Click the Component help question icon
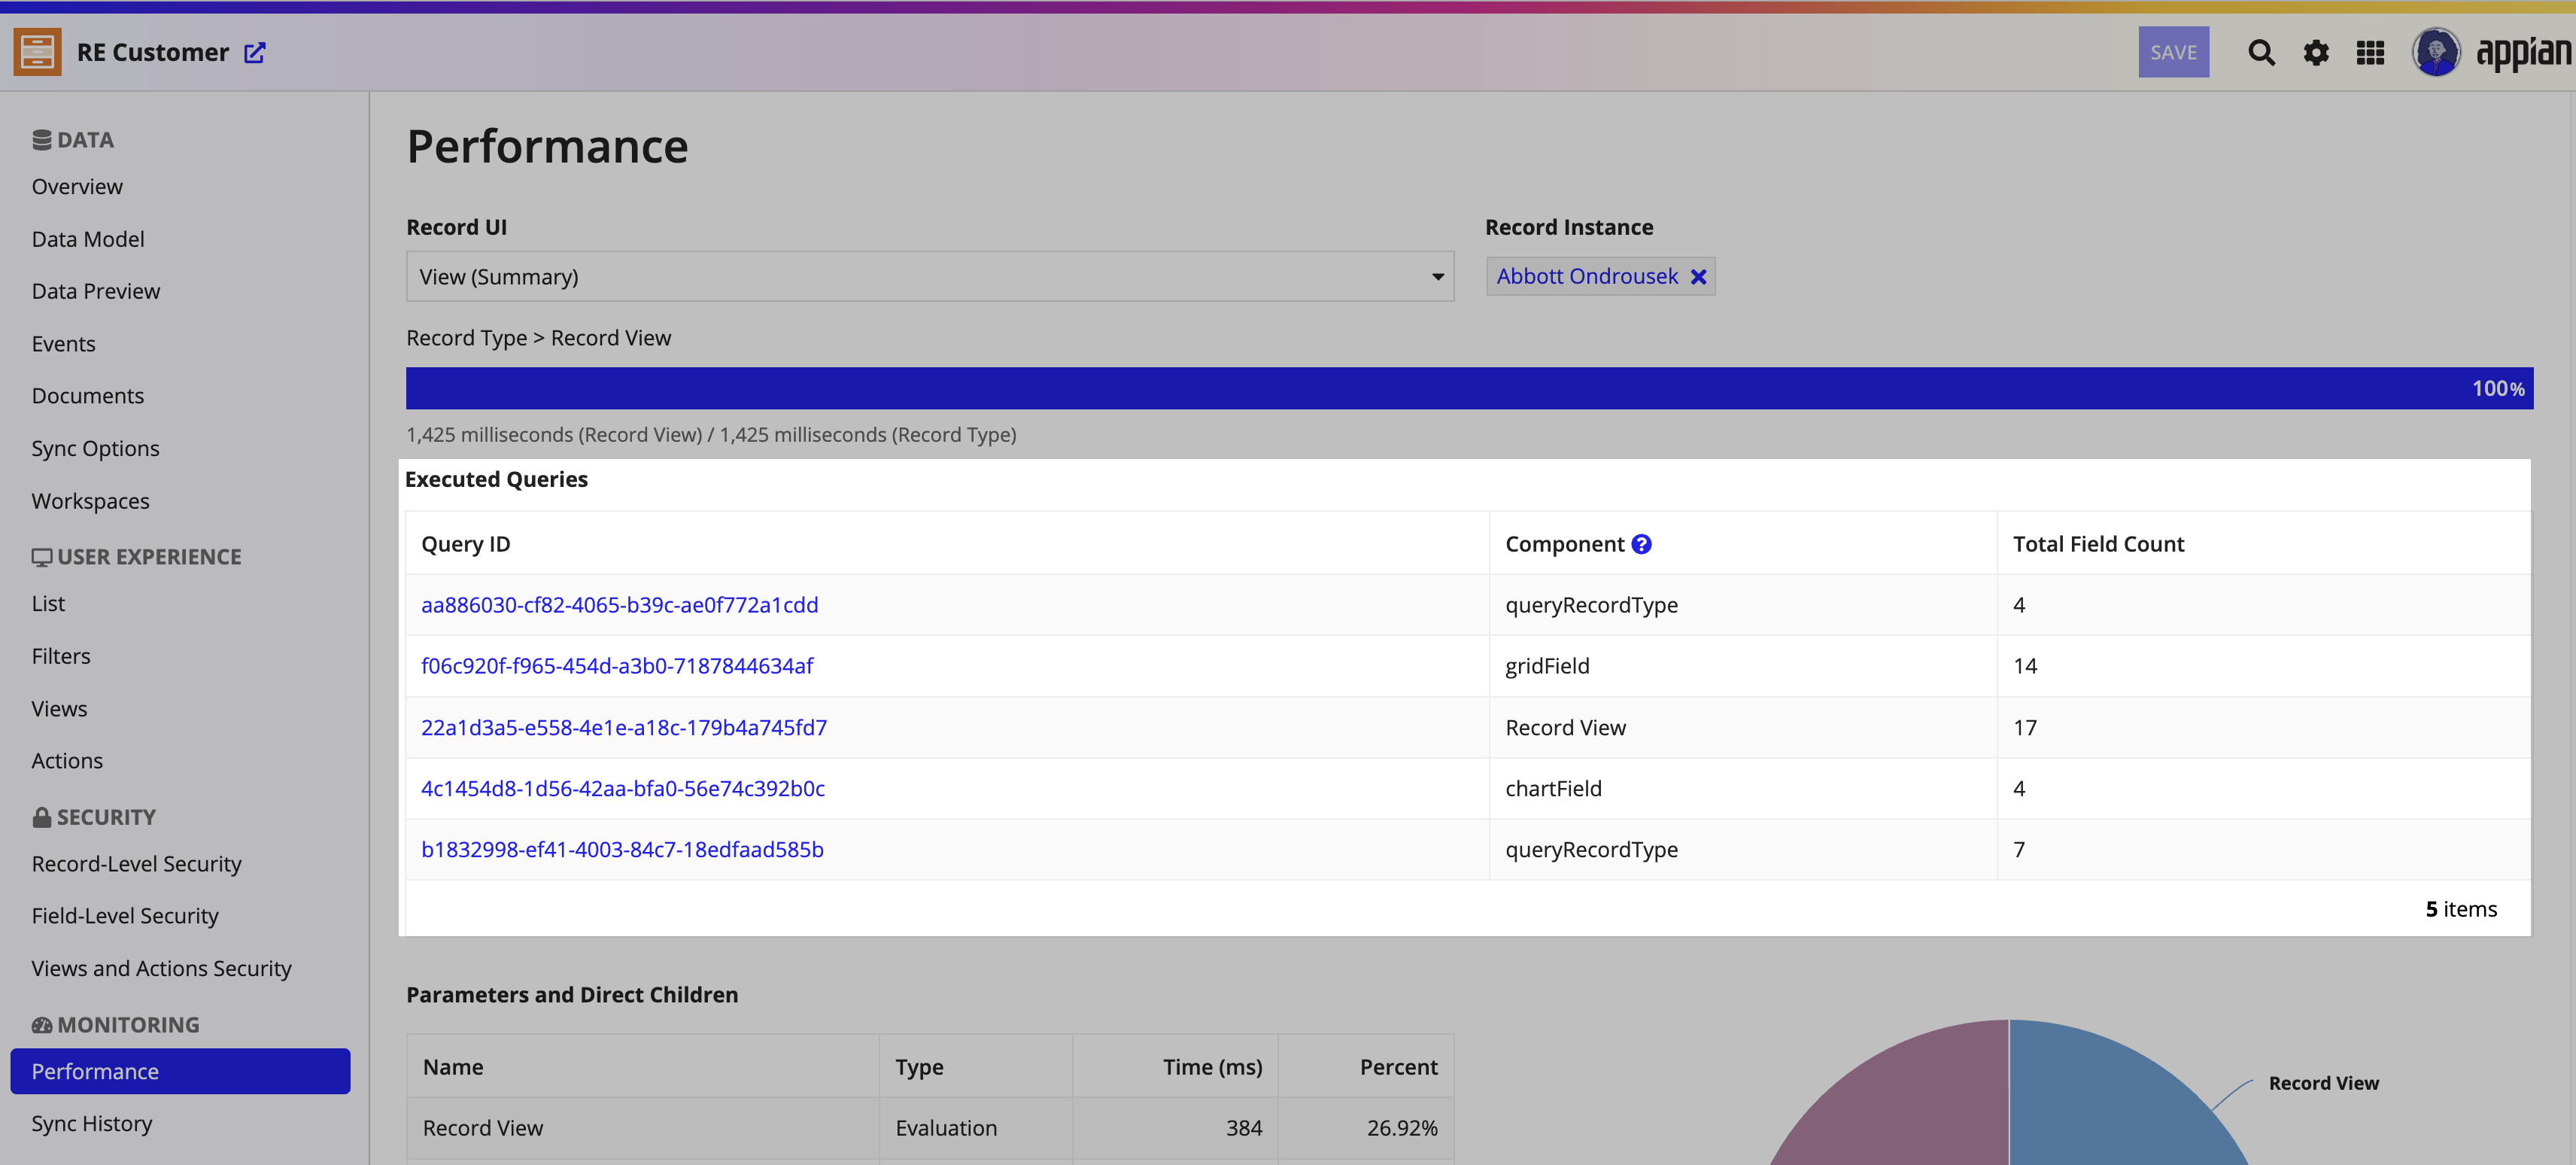This screenshot has width=2576, height=1165. [x=1641, y=544]
